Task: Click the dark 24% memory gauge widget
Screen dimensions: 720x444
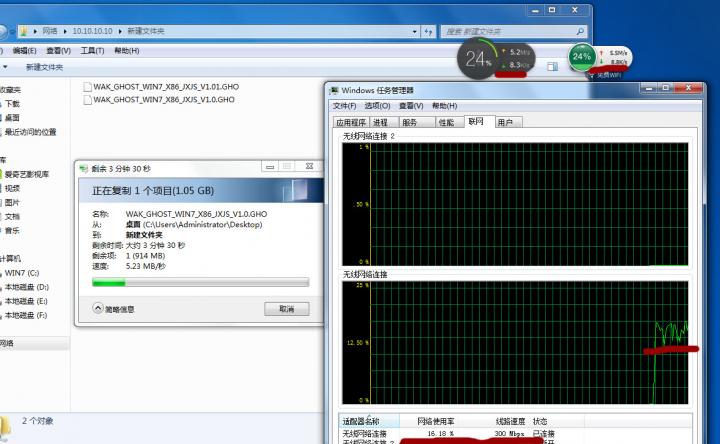Action: [478, 59]
